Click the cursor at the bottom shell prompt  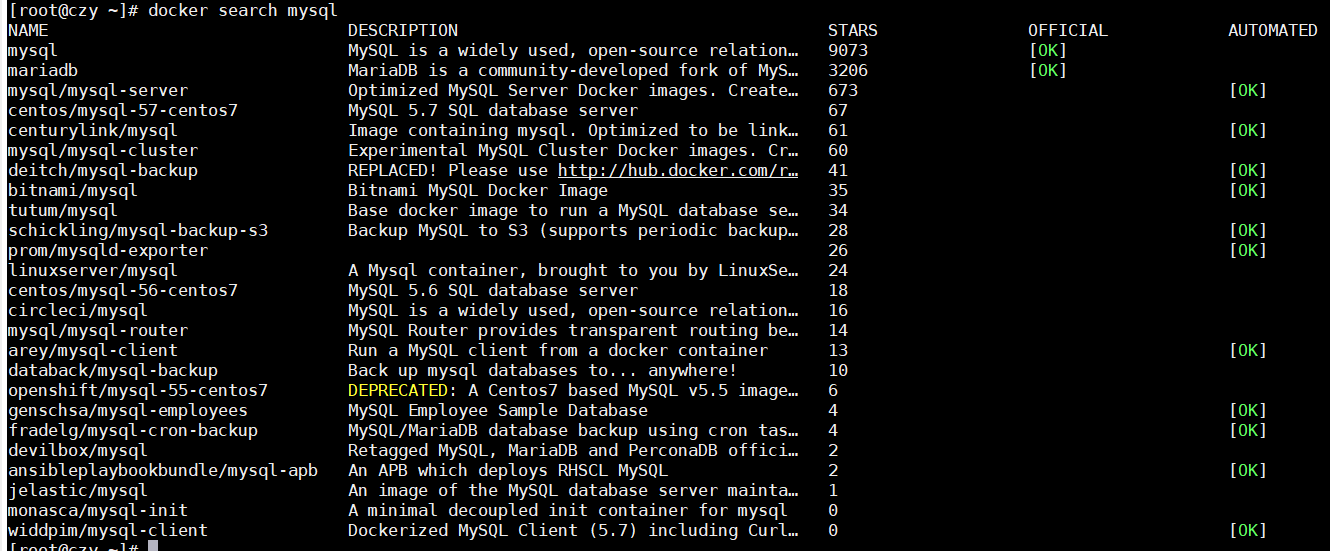coord(153,547)
